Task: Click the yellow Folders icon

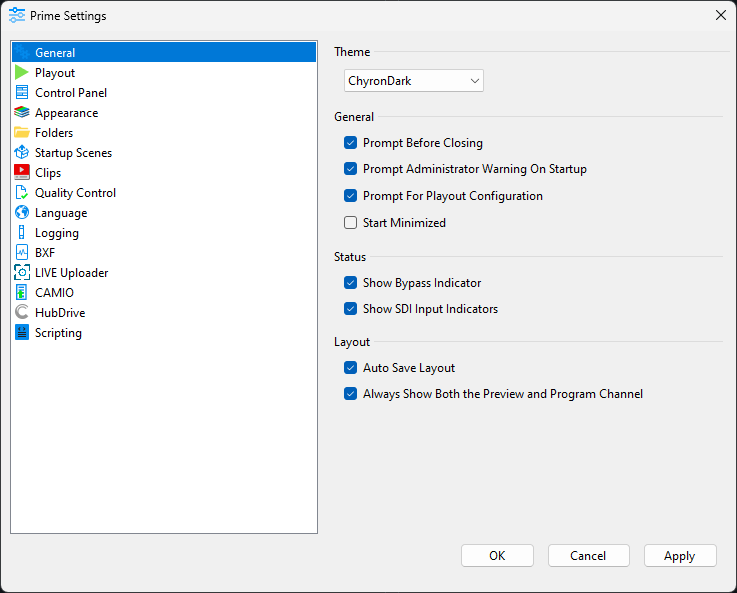Action: (x=22, y=133)
